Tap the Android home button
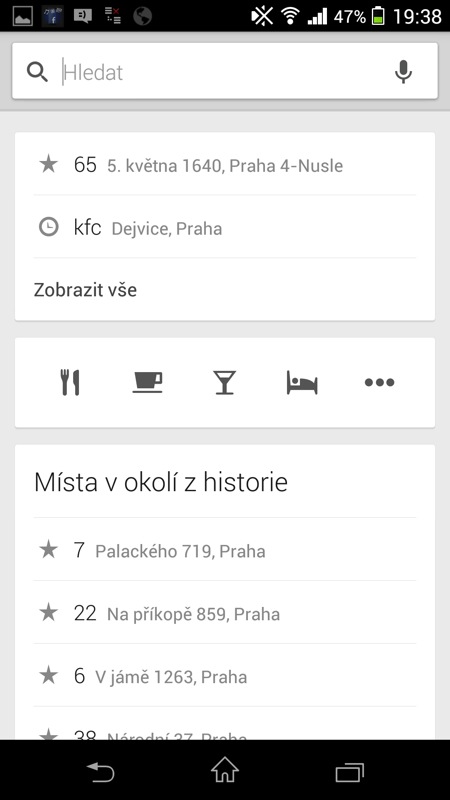Viewport: 450px width, 800px height. (225, 770)
